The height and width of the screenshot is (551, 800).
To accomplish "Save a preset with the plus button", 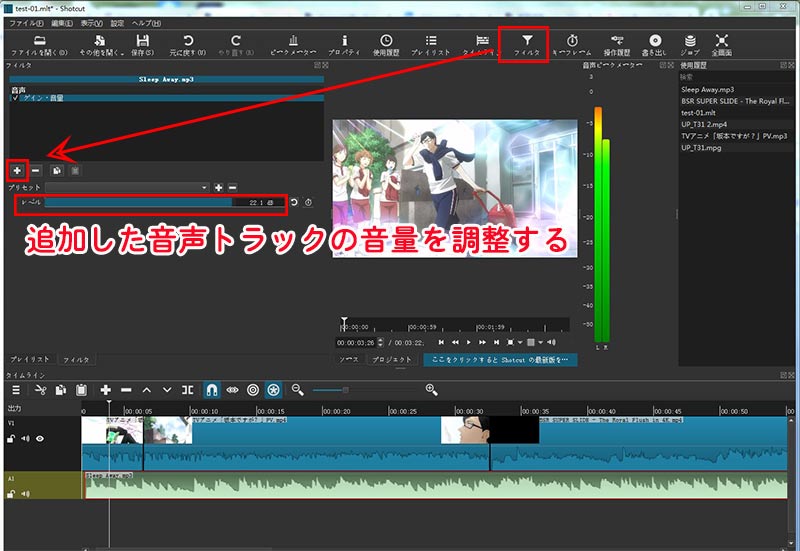I will [x=218, y=188].
